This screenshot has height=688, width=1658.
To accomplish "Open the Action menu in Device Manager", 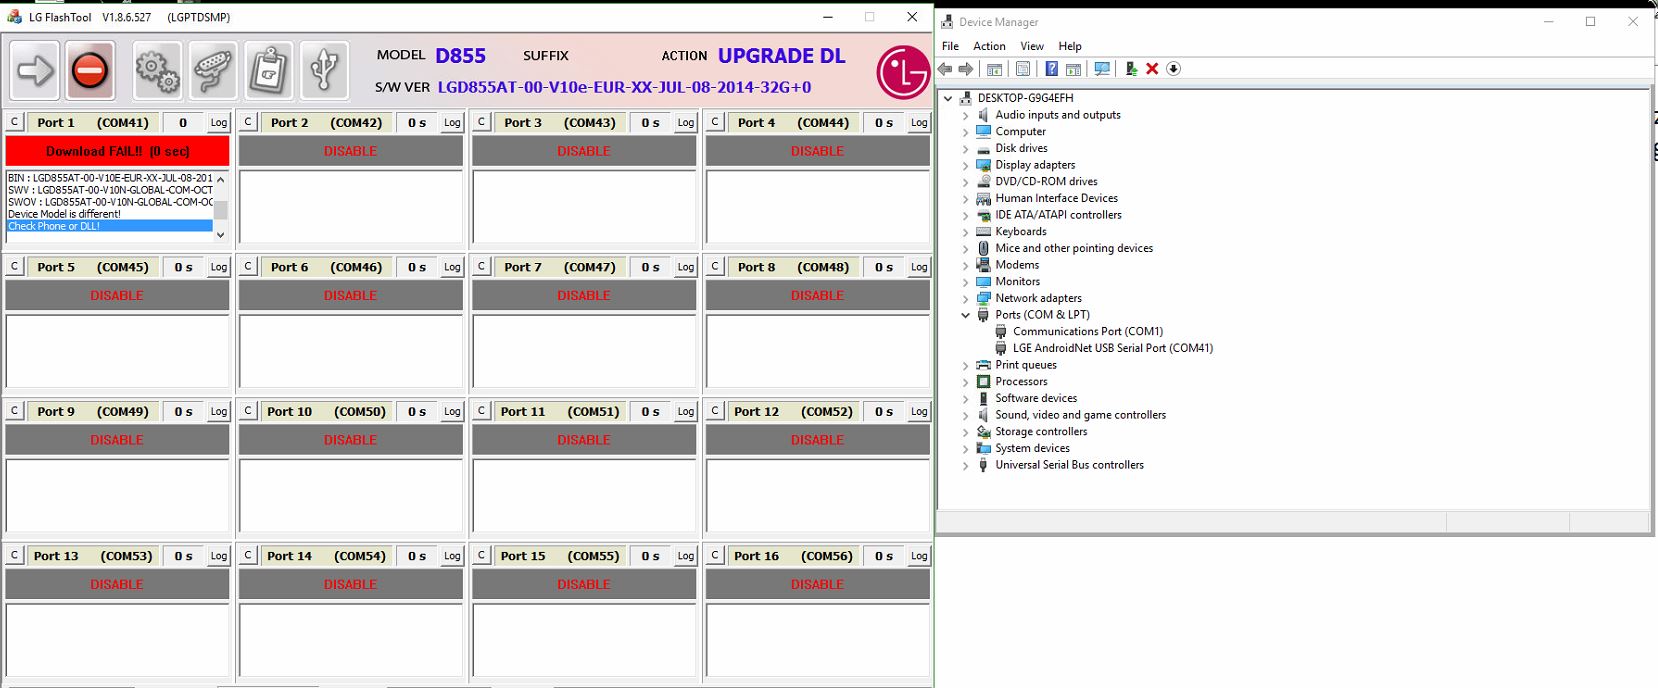I will [989, 46].
